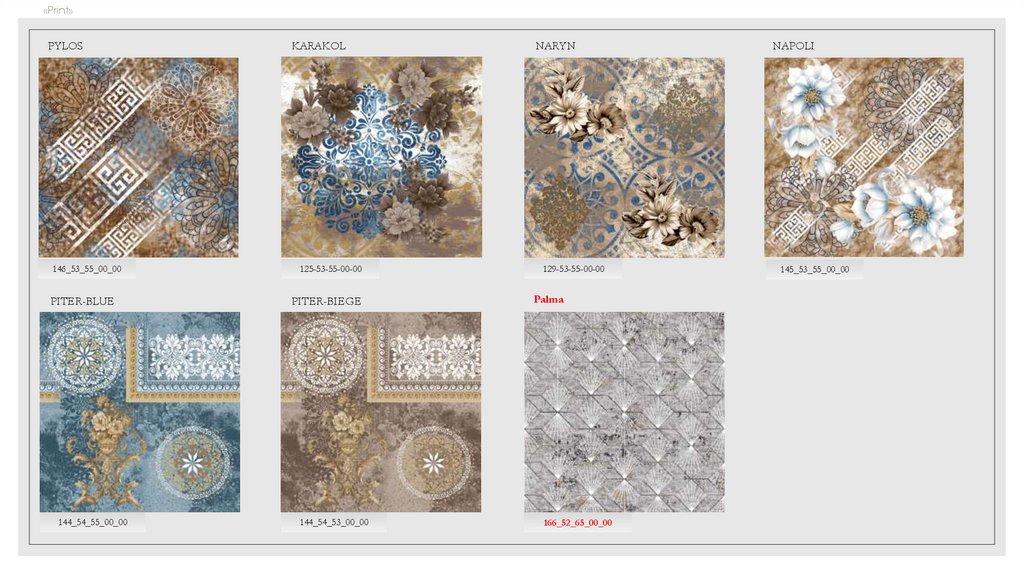Select red code label 166_52_65_00_00

[x=578, y=523]
